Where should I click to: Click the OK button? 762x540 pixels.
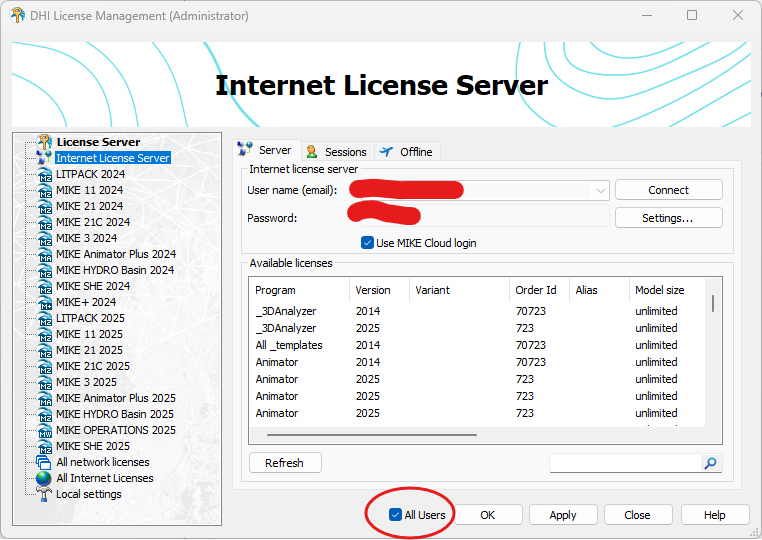(x=487, y=515)
